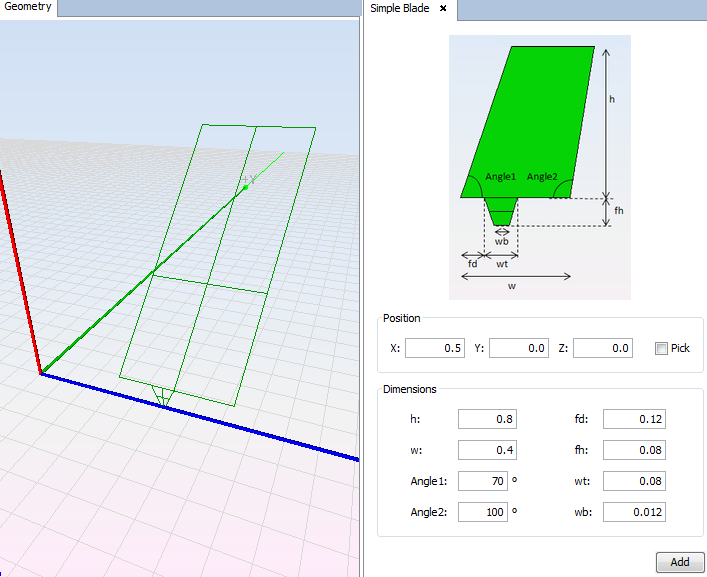Select the wt dimension field
Viewport: 707px width, 577px height.
(634, 482)
